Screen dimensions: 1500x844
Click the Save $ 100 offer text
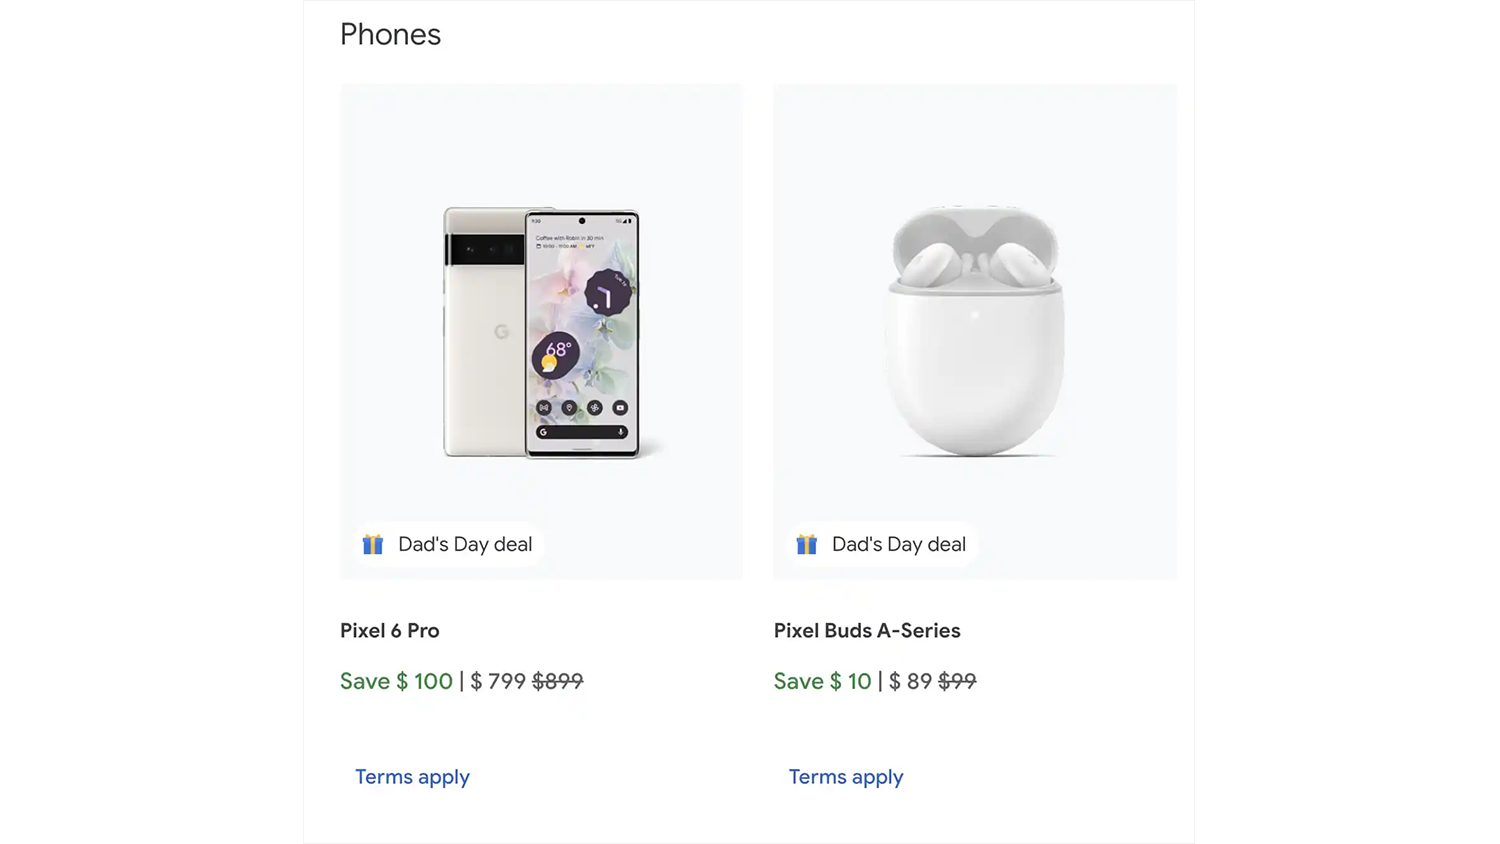[x=396, y=681]
